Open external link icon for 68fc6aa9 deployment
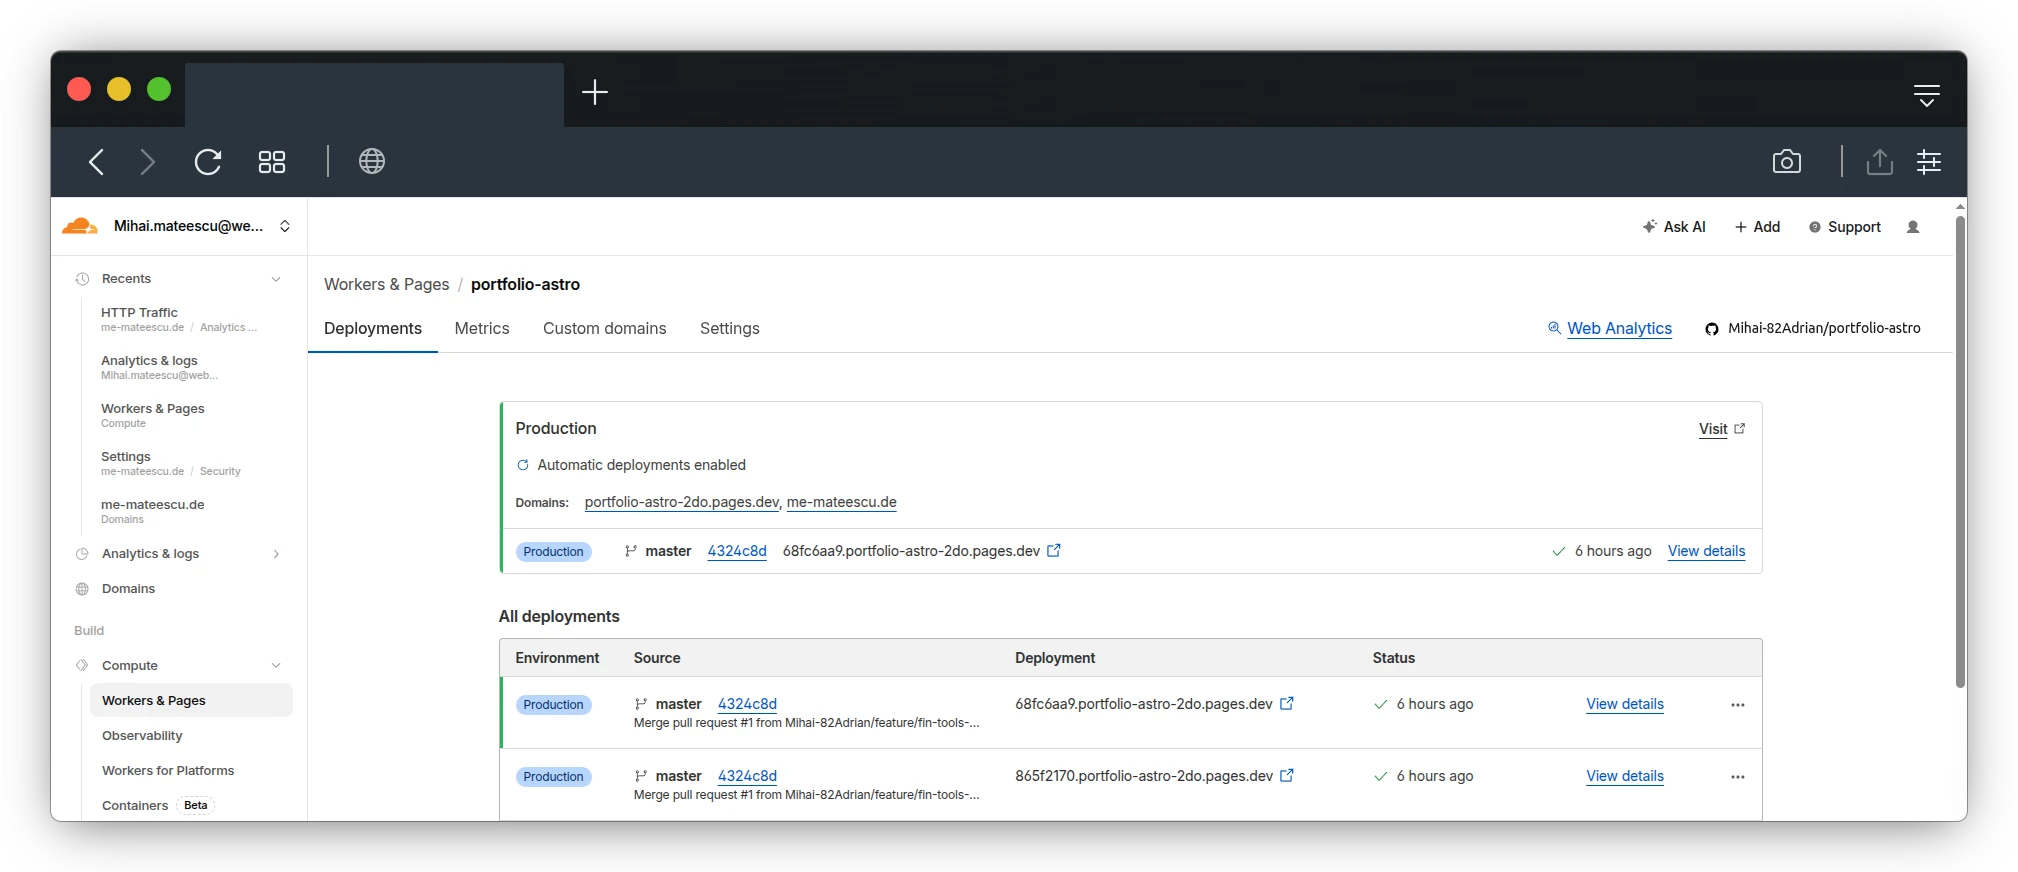2018x872 pixels. (1287, 704)
